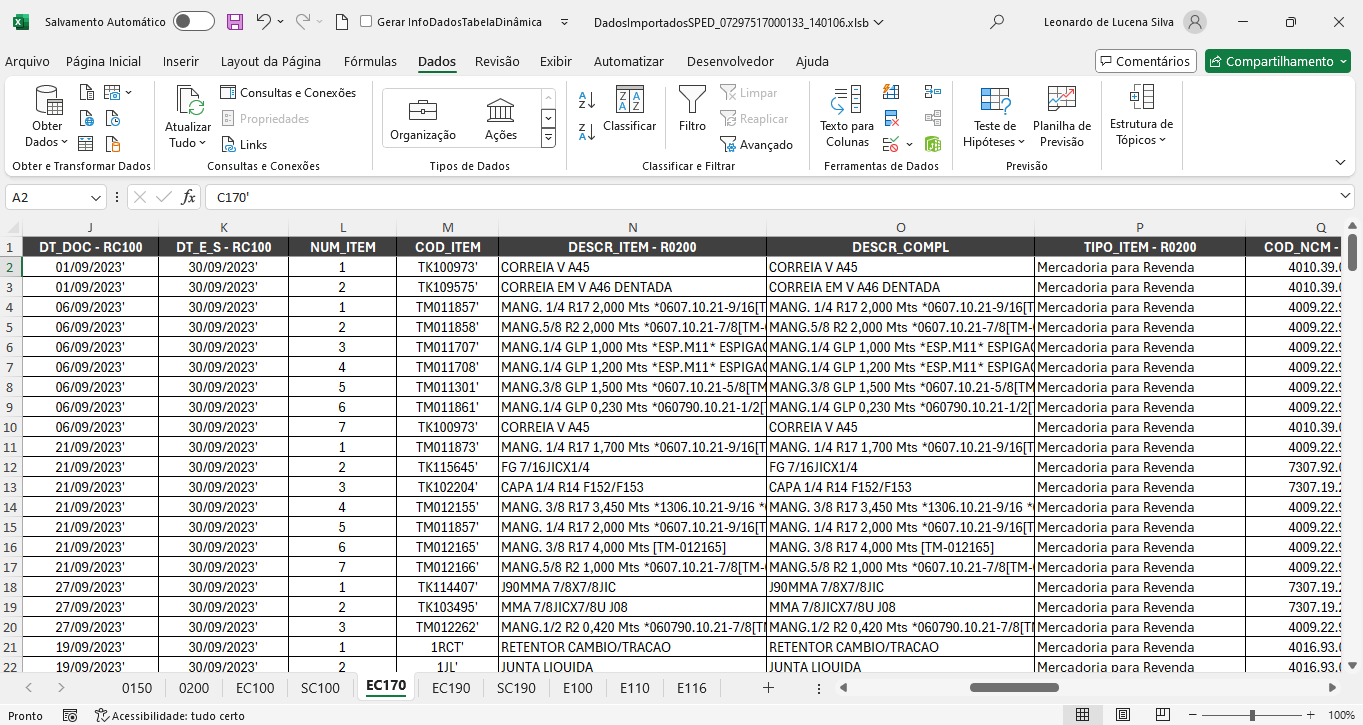
Task: Switch to the EC190 sheet tab
Action: [x=451, y=688]
